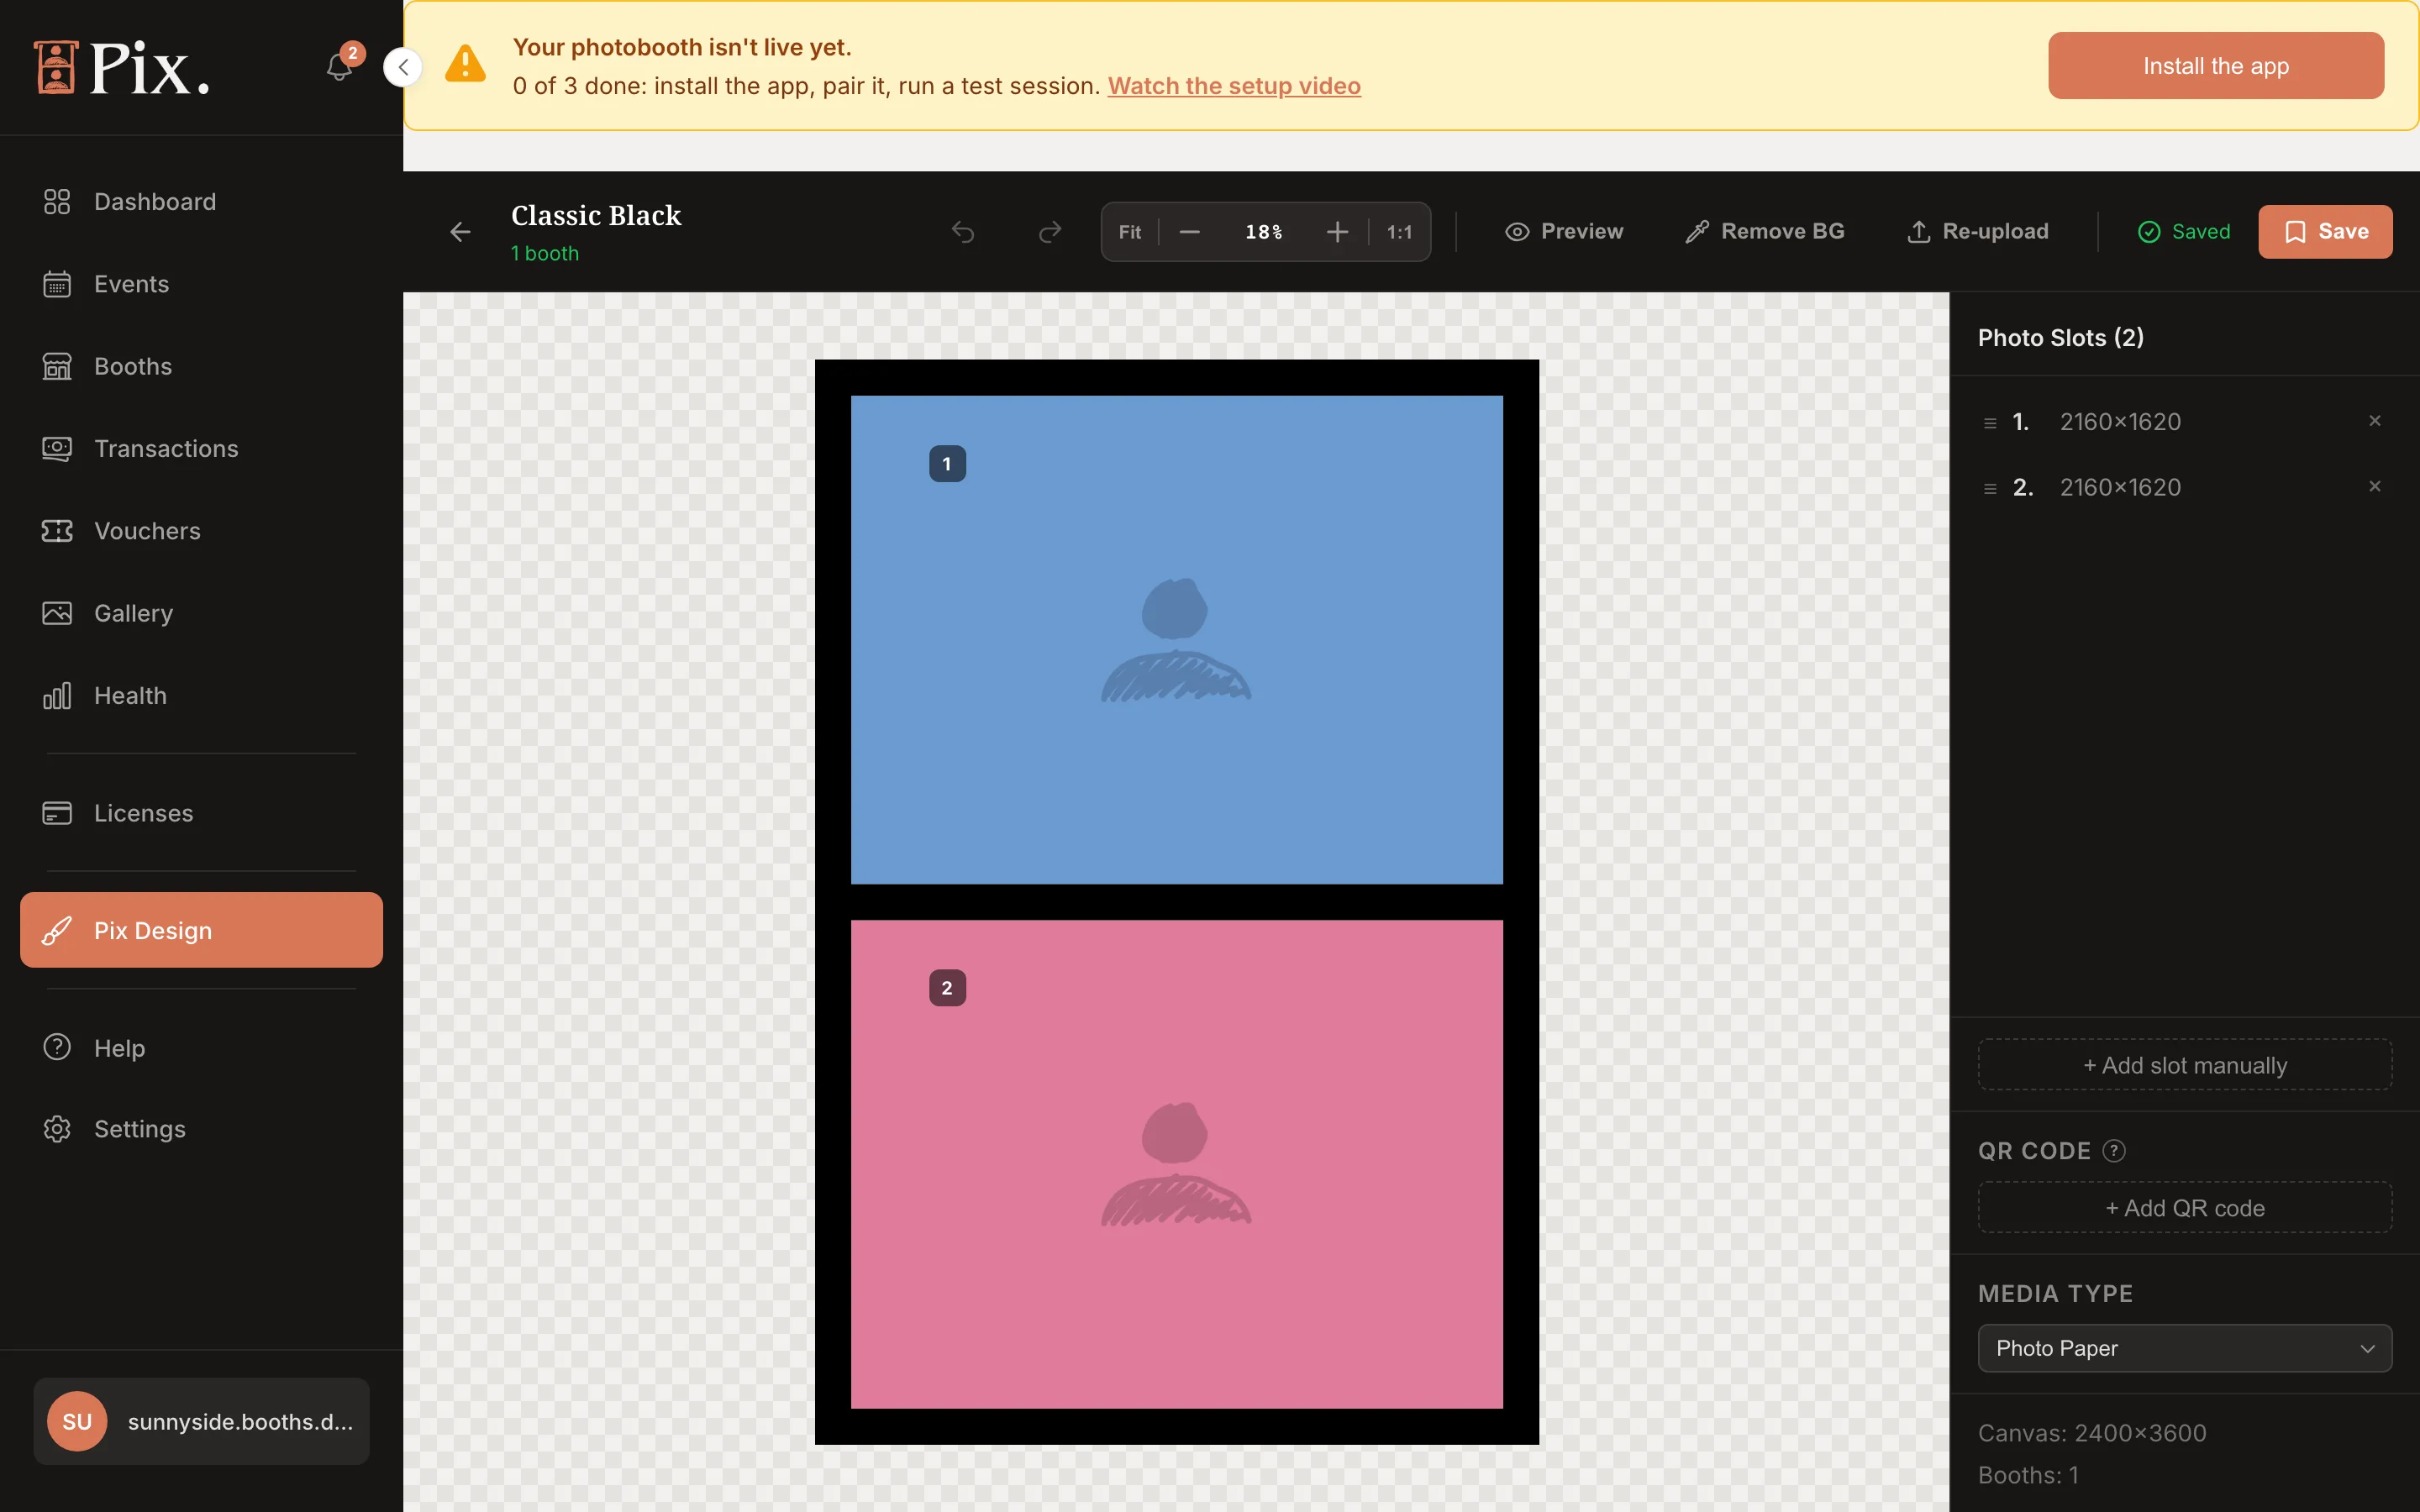2420x1512 pixels.
Task: Zoom in with the plus icon
Action: point(1337,232)
